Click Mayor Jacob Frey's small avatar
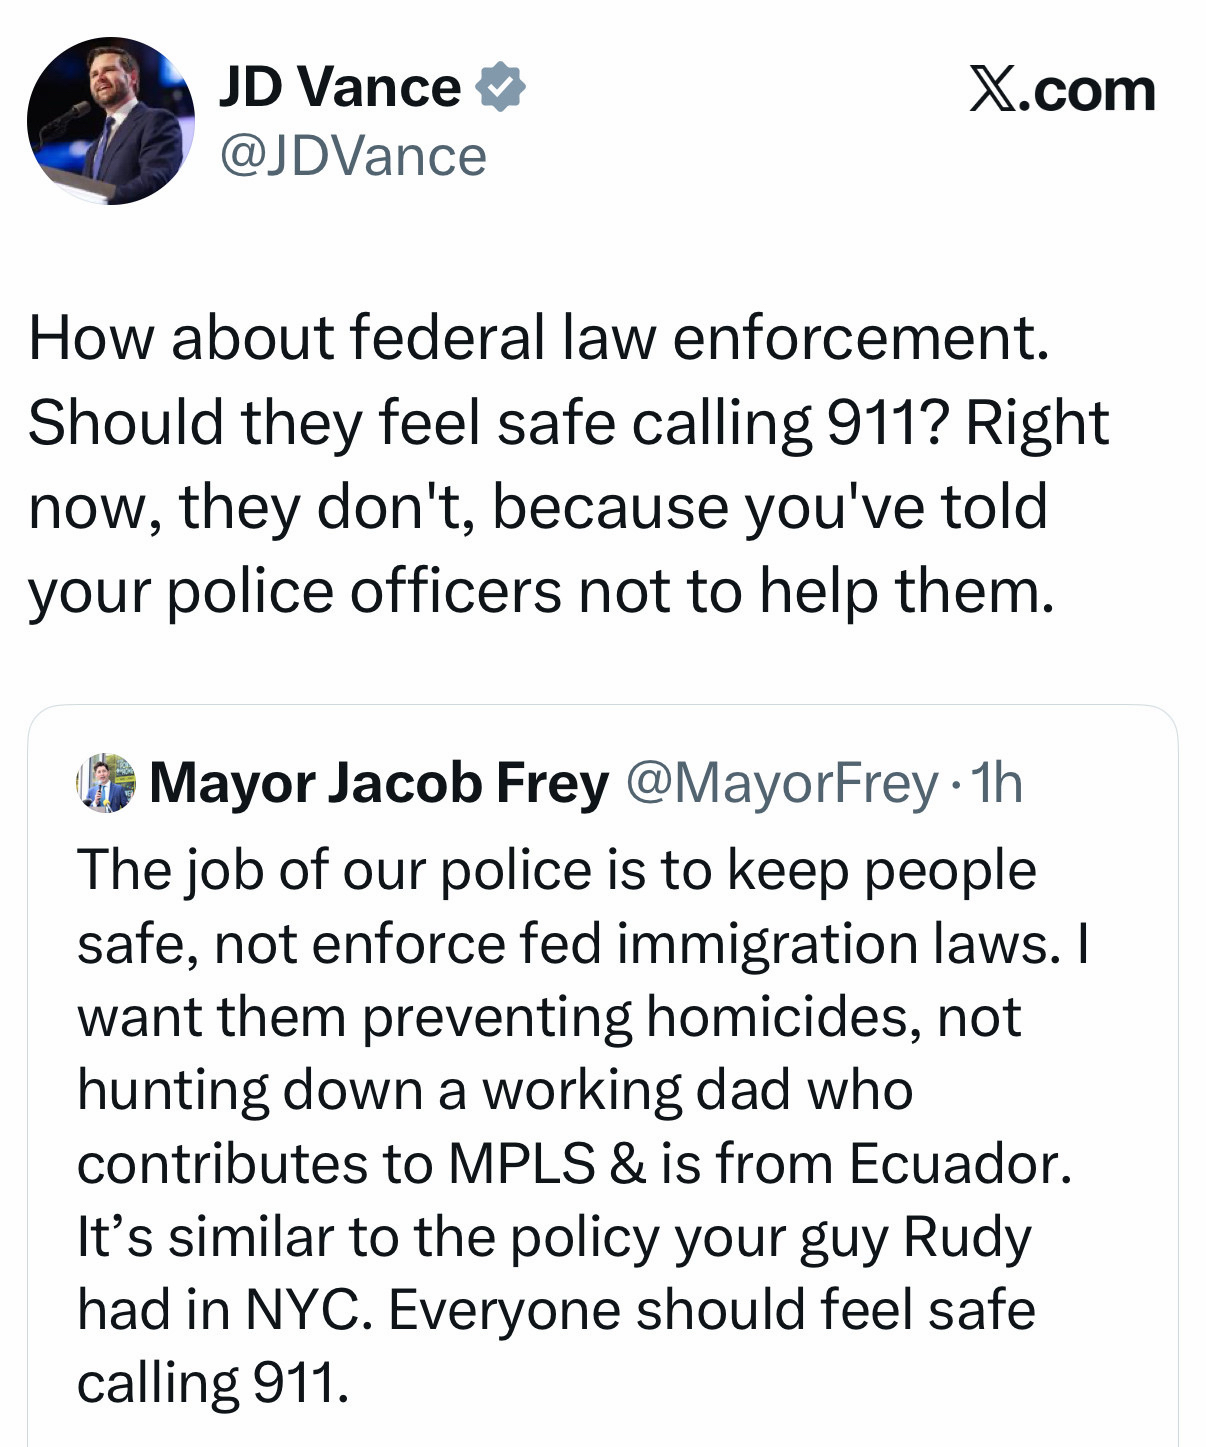Viewport: 1206px width, 1447px height. [x=106, y=783]
